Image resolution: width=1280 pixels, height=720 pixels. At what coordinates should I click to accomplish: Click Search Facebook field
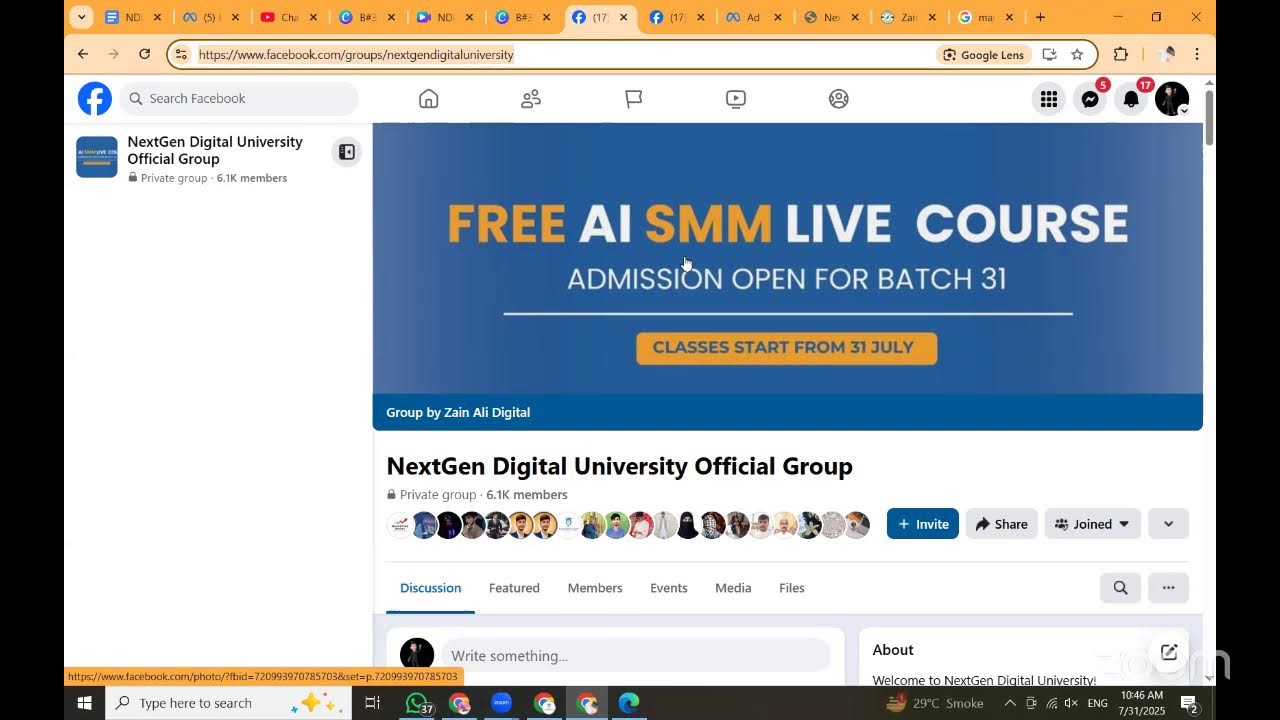pos(240,99)
